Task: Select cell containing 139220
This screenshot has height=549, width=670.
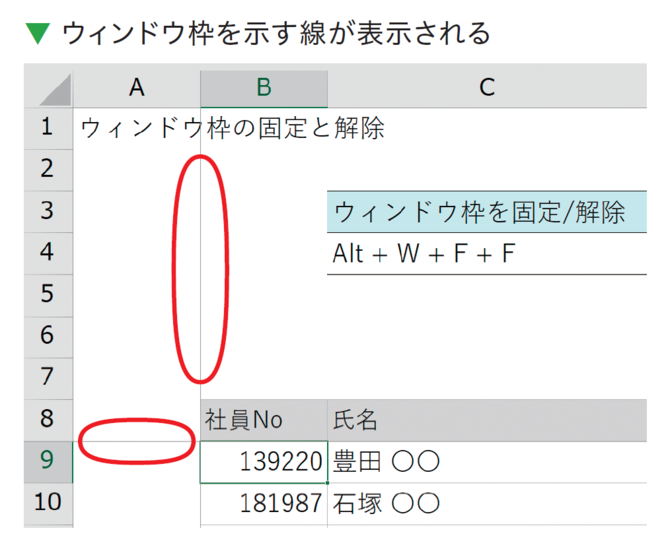Action: click(264, 462)
